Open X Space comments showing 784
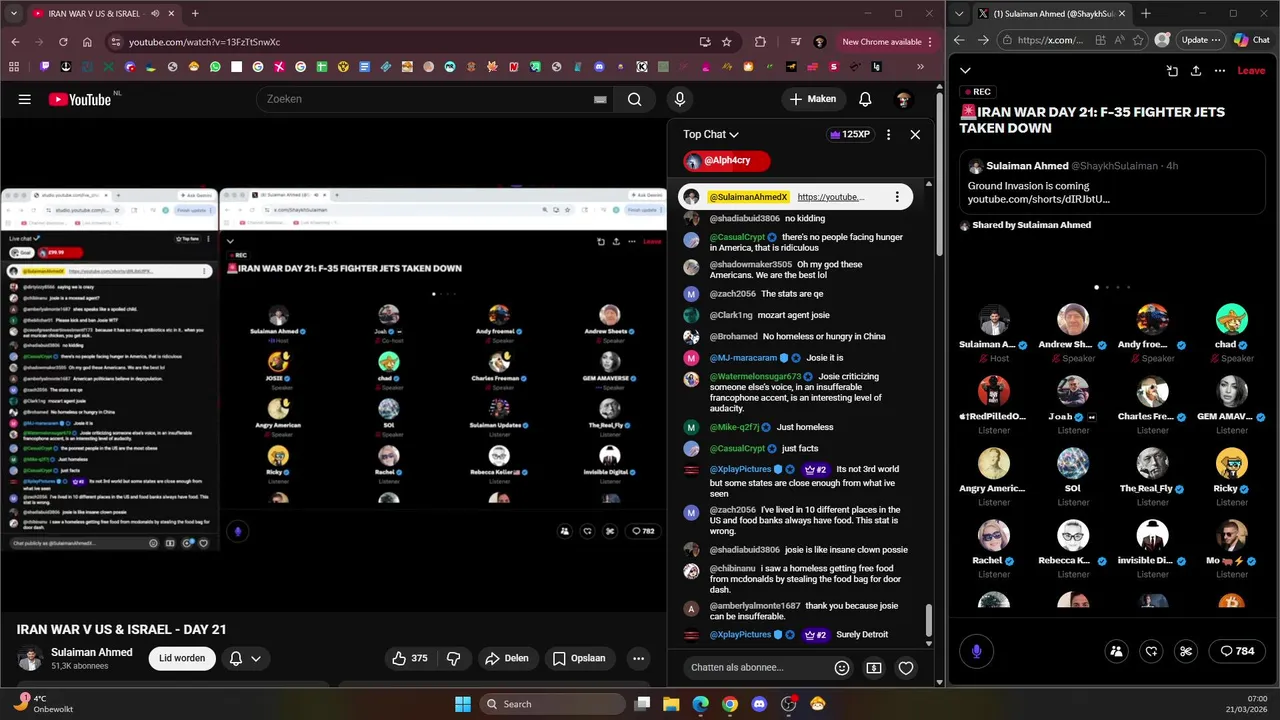The image size is (1280, 720). coord(1236,651)
